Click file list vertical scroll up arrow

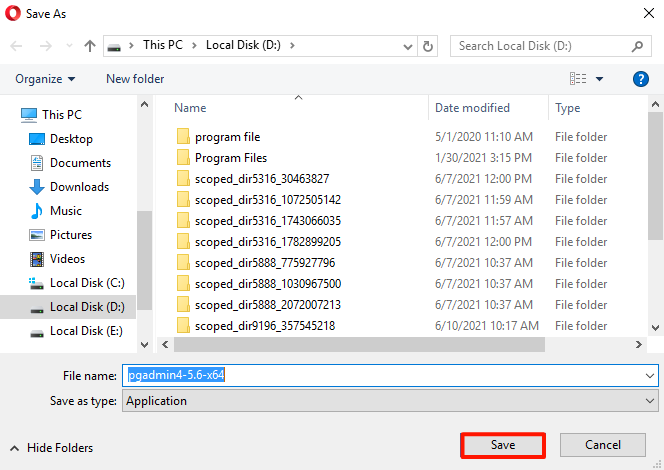point(656,104)
